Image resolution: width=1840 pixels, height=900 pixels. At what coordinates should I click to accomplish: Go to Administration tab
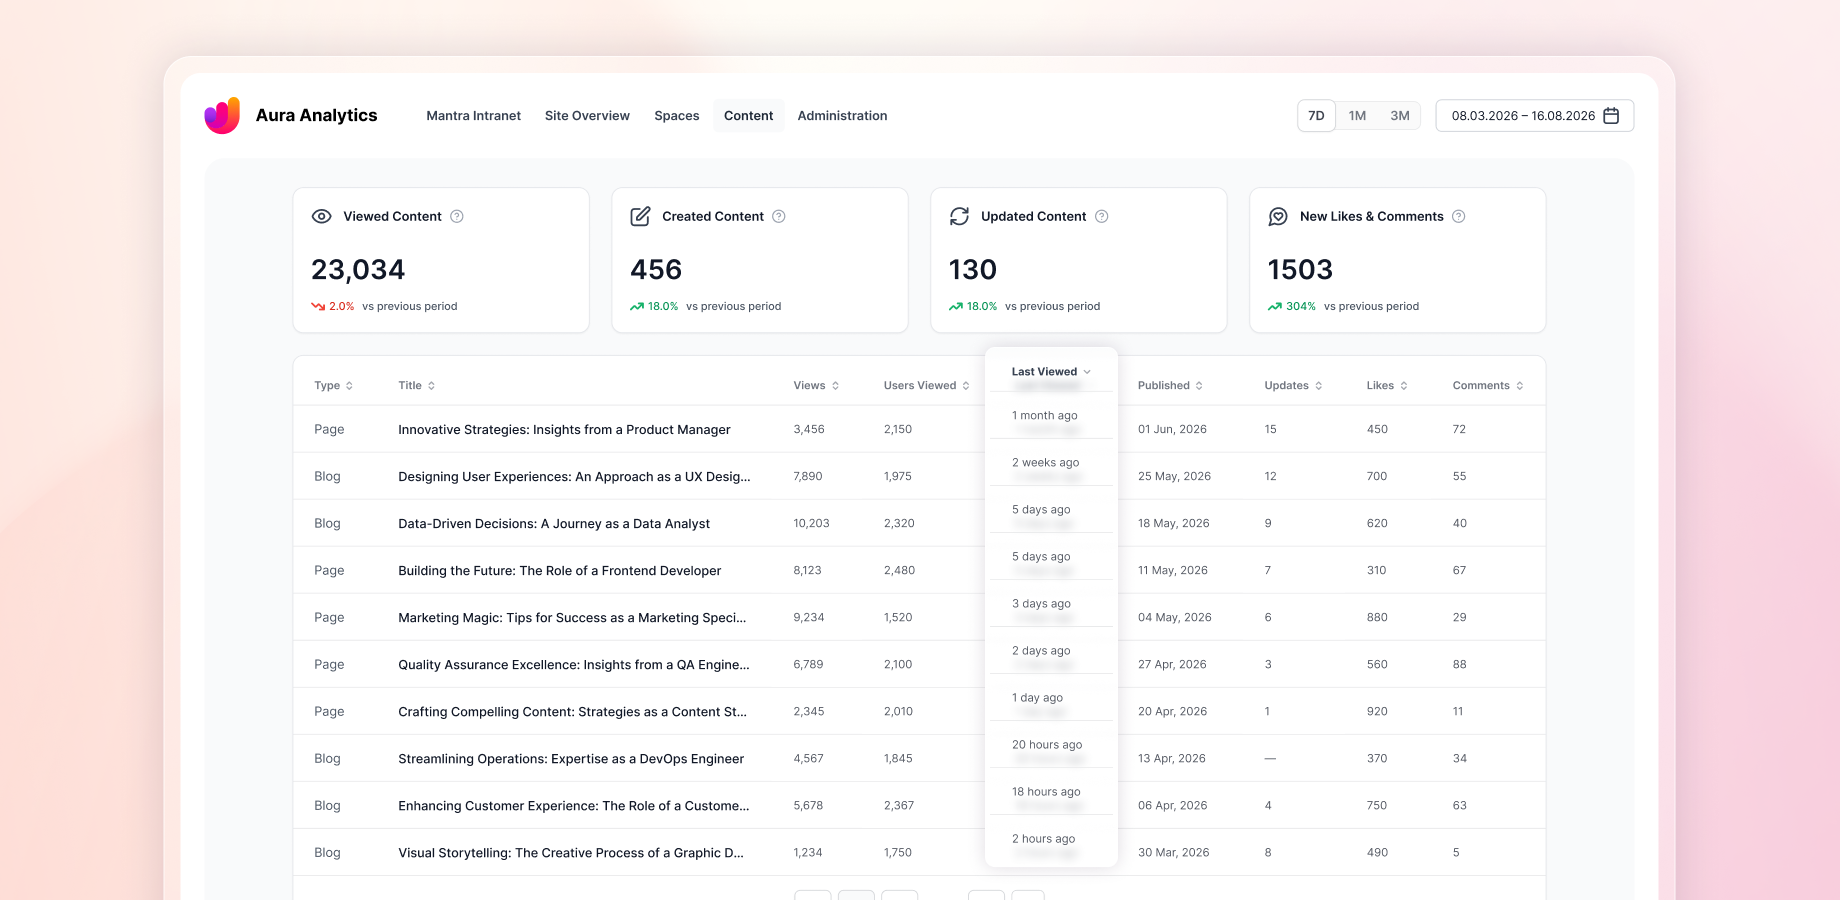[x=842, y=116]
